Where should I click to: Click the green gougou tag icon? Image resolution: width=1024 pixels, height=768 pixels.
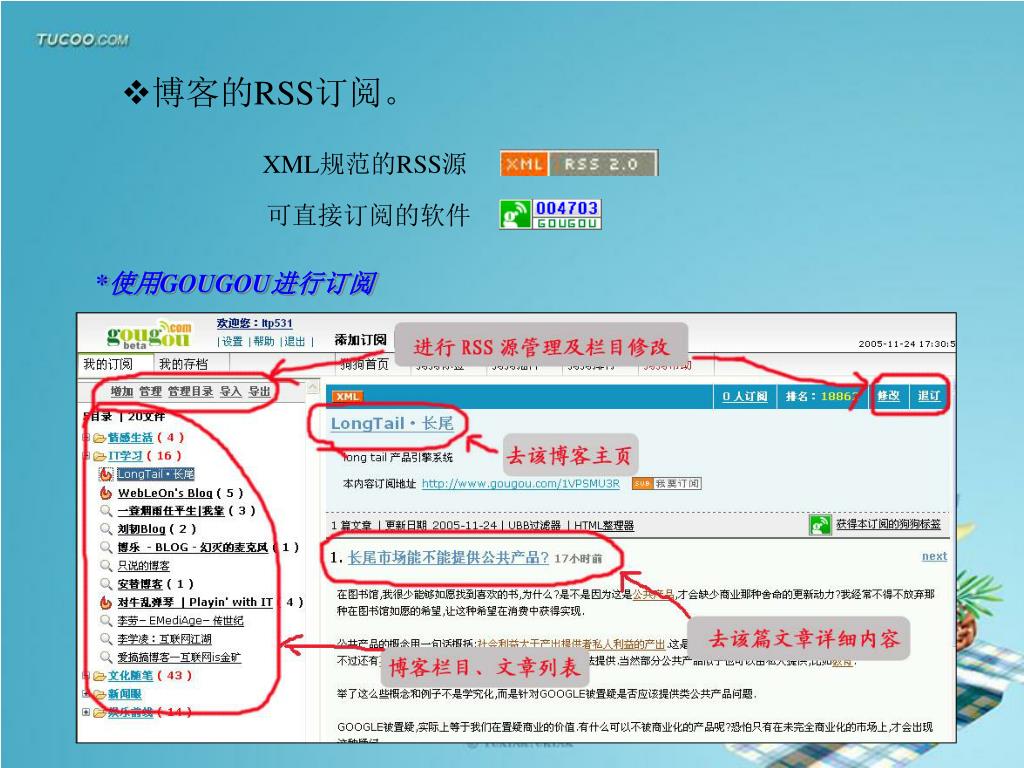[820, 524]
